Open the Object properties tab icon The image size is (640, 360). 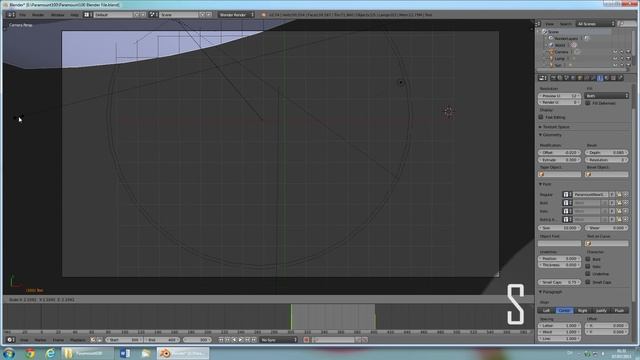(579, 78)
